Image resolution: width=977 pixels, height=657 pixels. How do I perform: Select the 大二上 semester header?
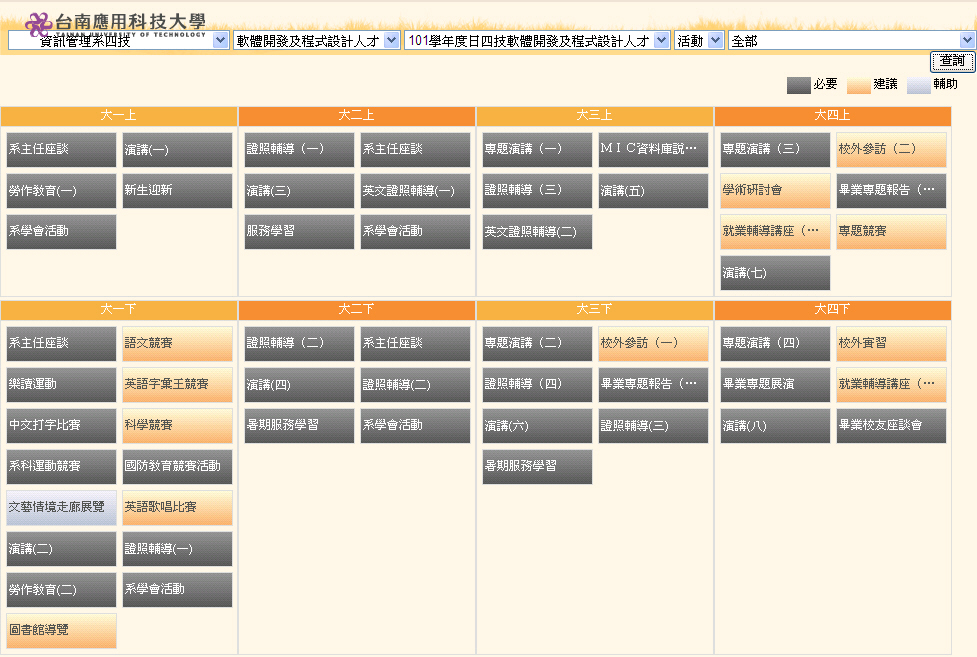coord(356,115)
